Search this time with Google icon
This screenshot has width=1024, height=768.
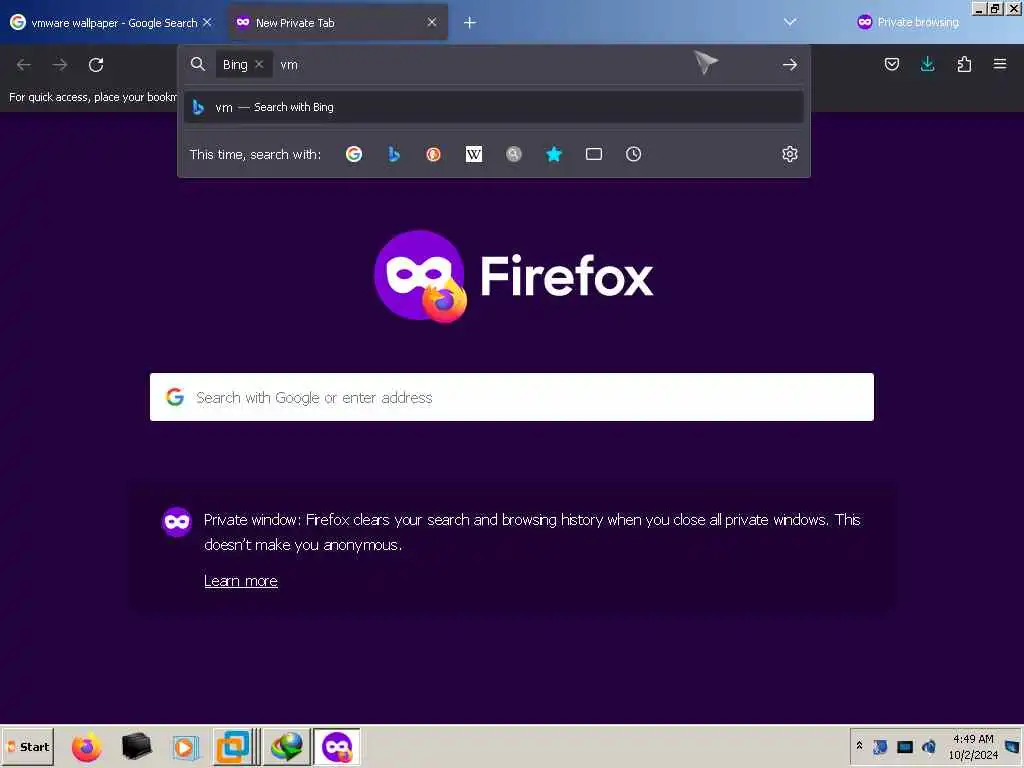point(354,154)
